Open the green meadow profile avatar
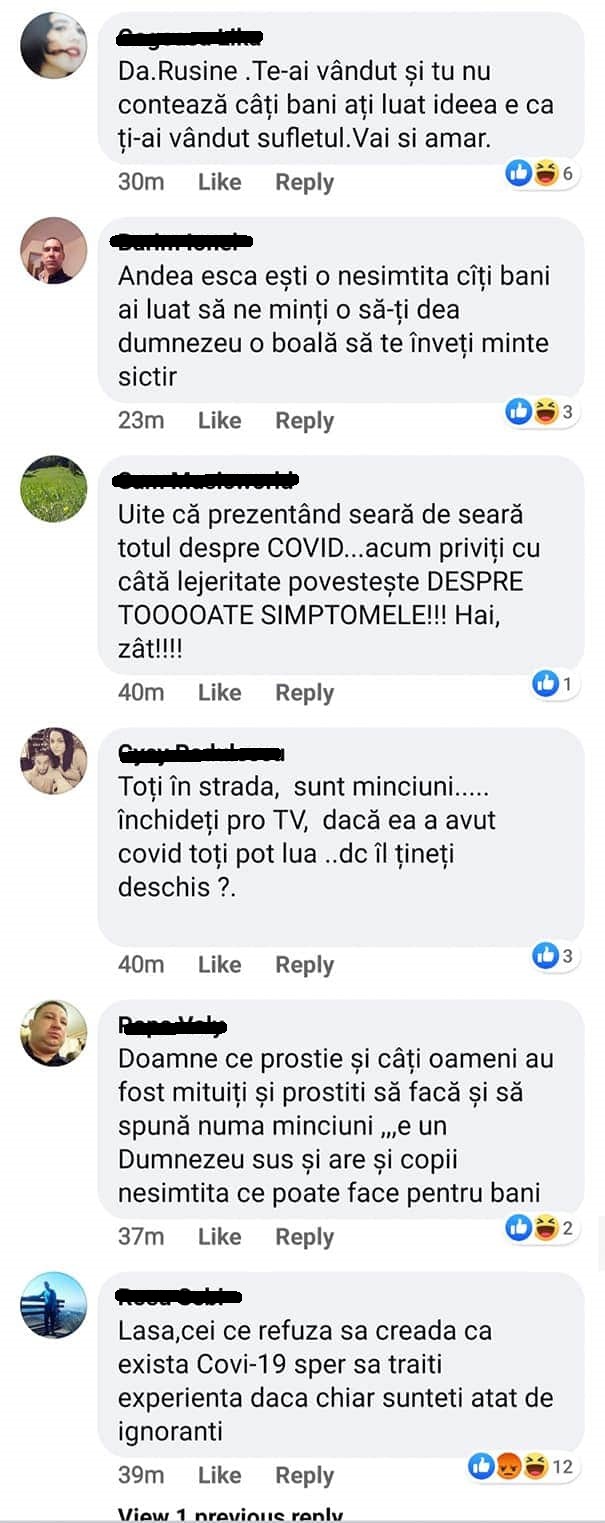The image size is (605, 1523). coord(53,489)
